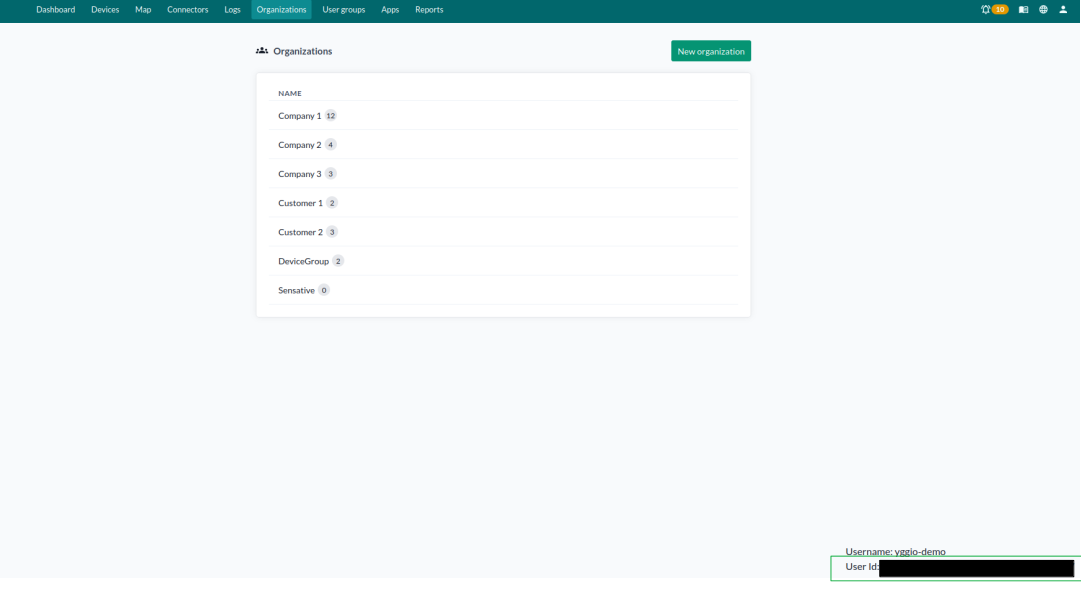Open the Connectors page
Viewport: 1081px width, 593px height.
tap(187, 9)
